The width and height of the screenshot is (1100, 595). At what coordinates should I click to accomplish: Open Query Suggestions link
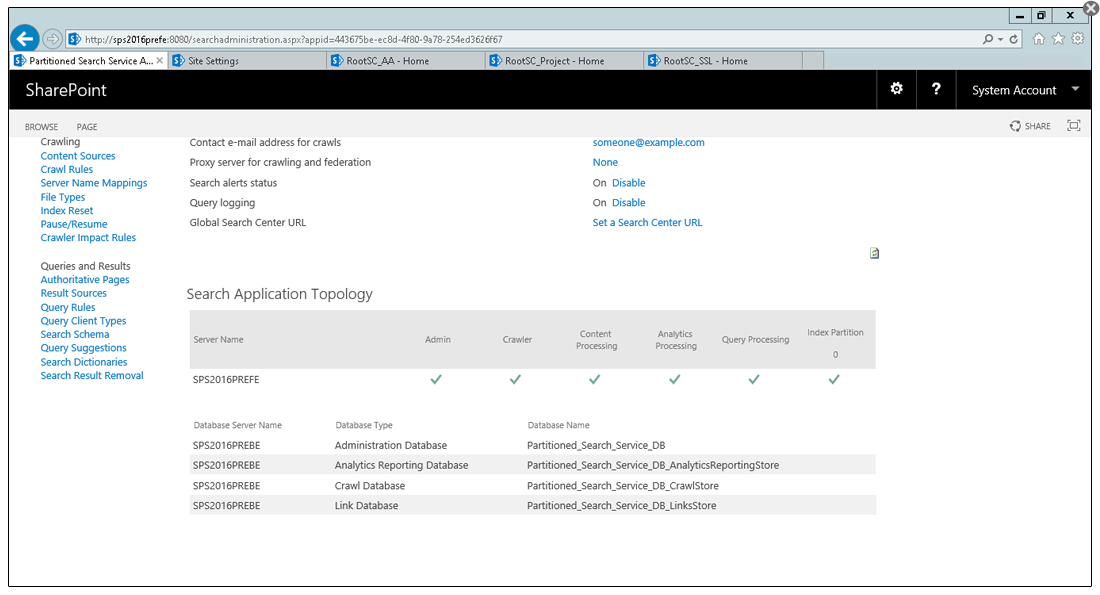[83, 348]
